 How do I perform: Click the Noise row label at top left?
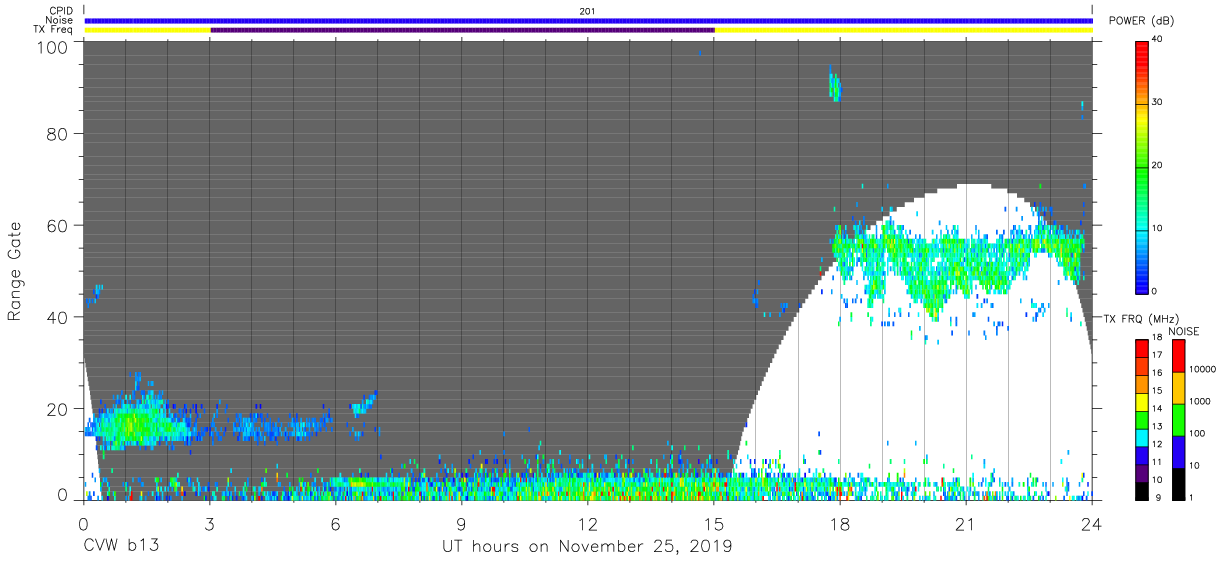[60, 20]
